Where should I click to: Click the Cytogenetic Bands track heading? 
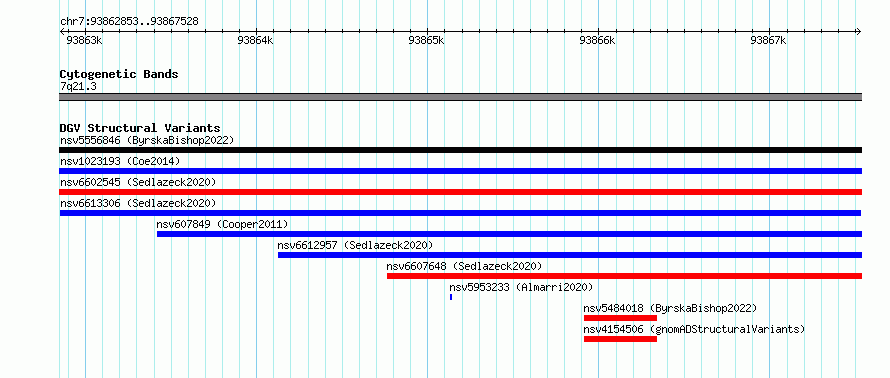pyautogui.click(x=119, y=74)
